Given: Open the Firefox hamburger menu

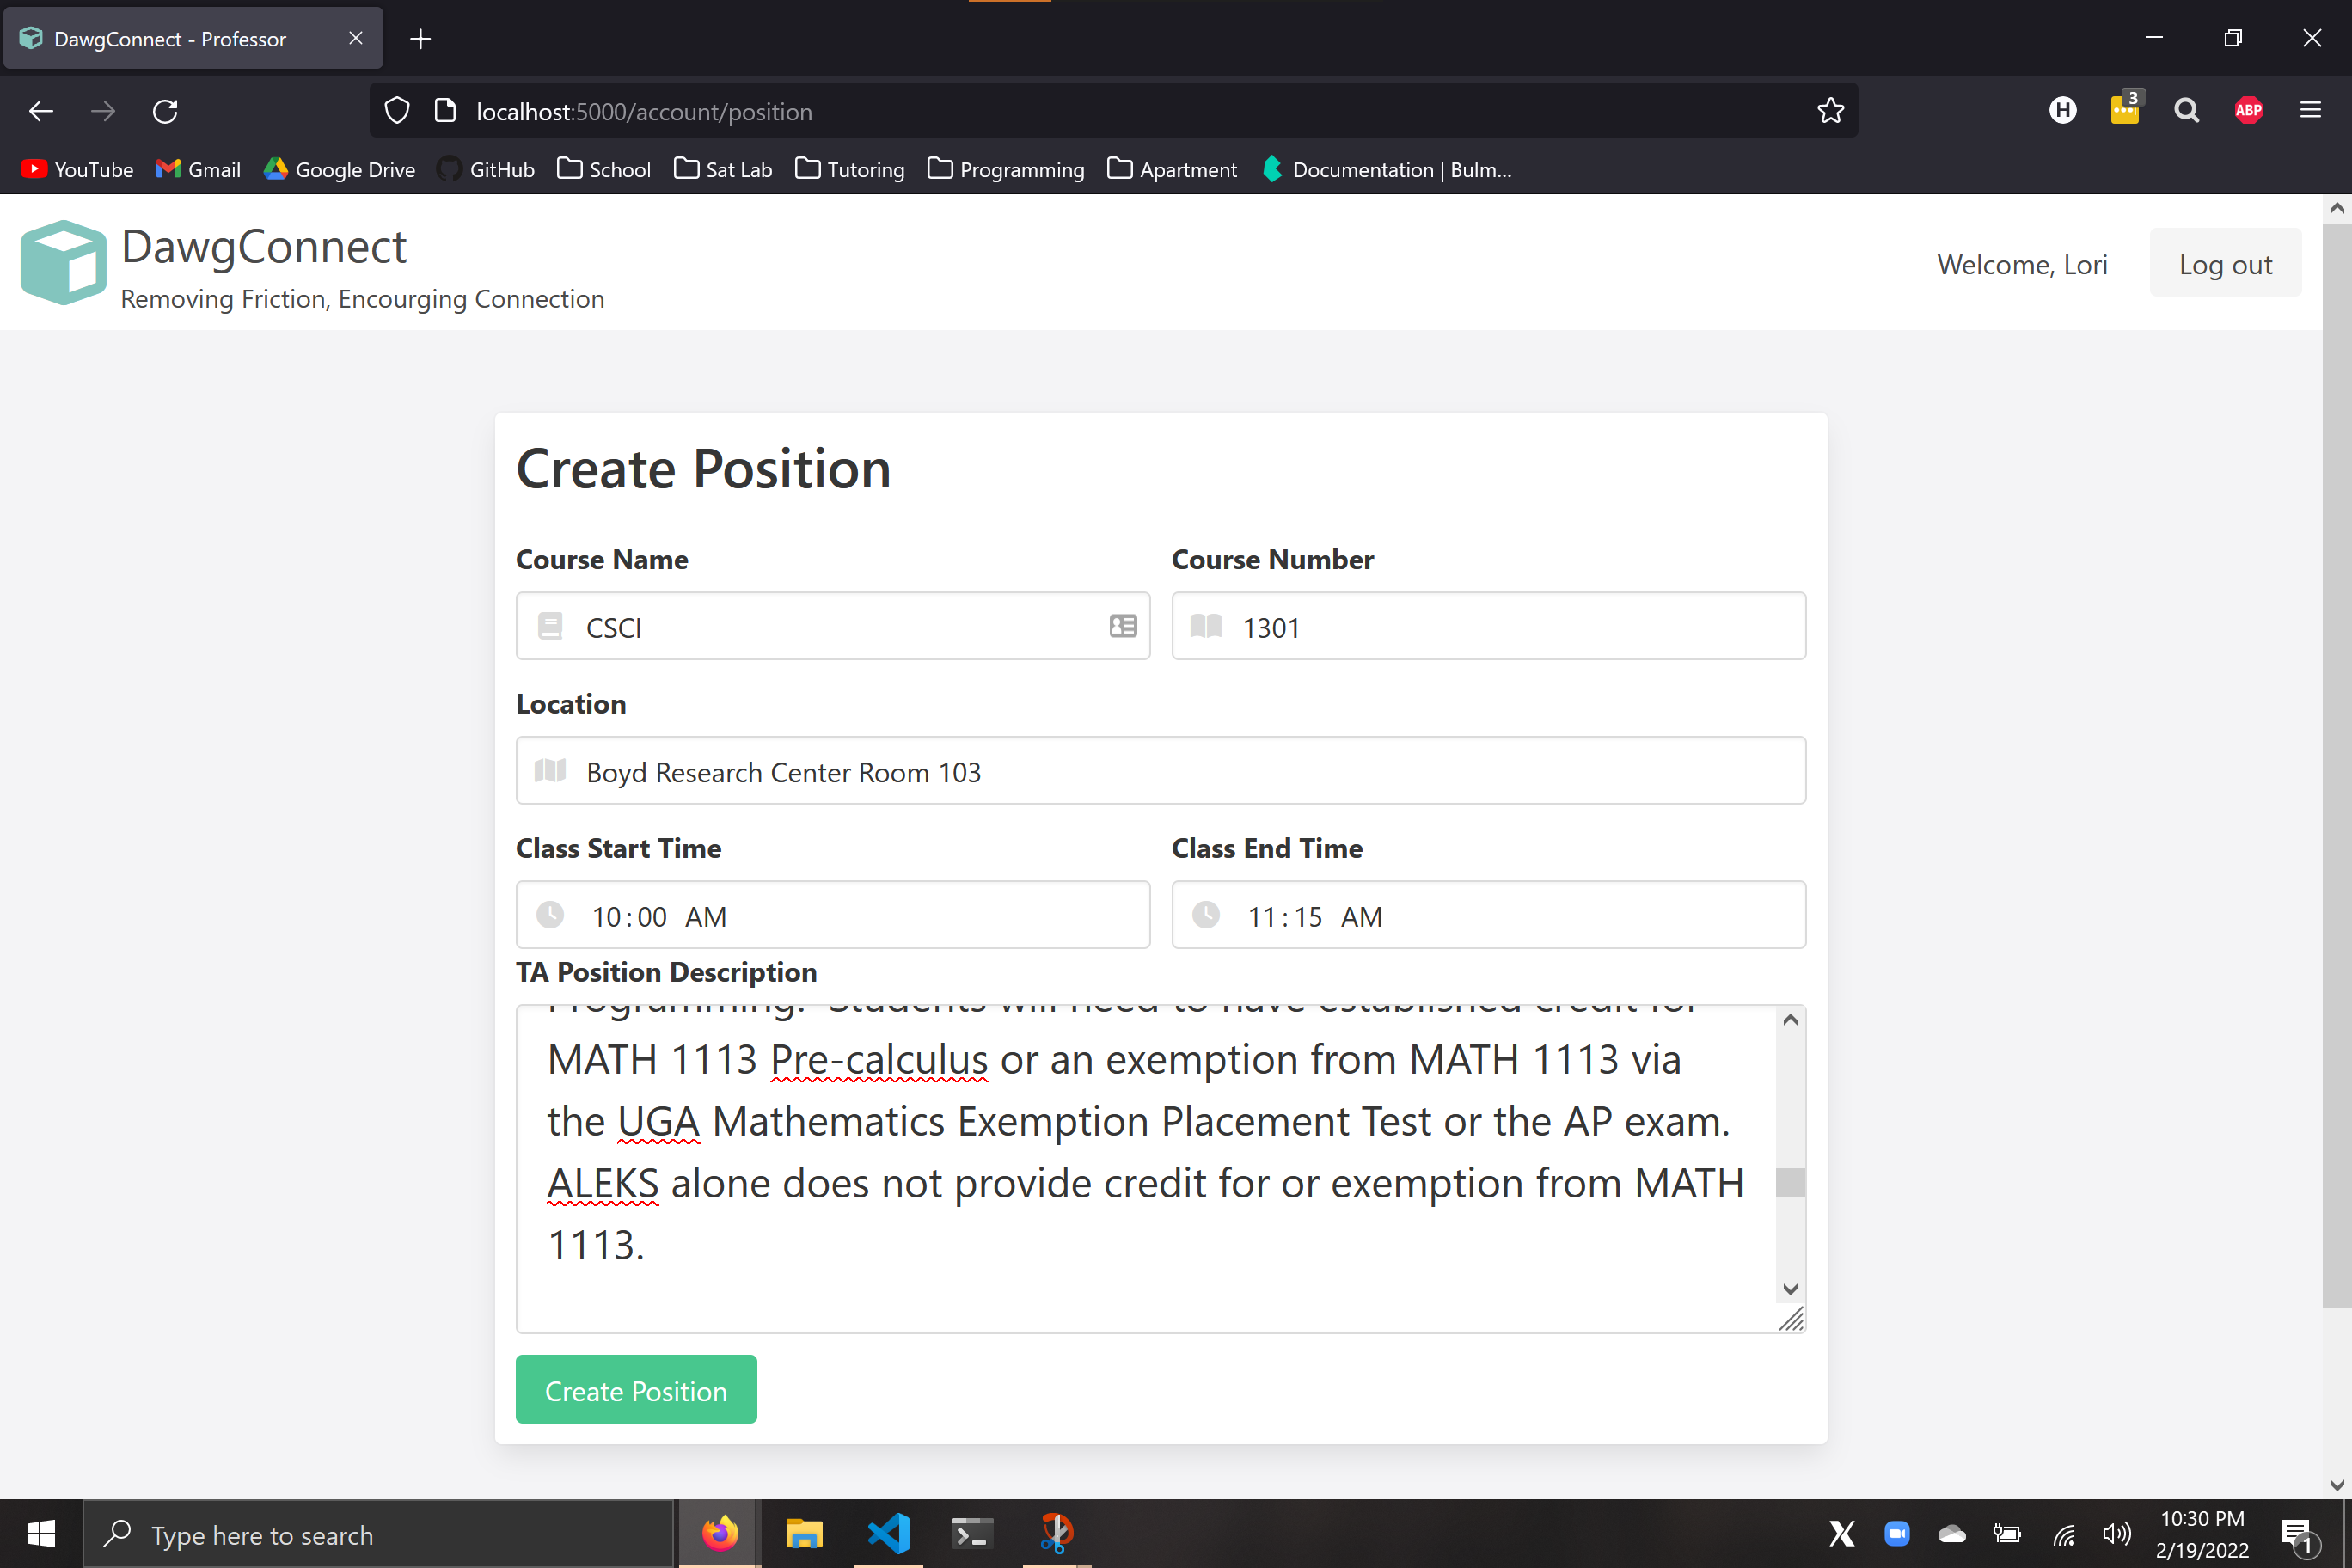Looking at the screenshot, I should point(2310,111).
